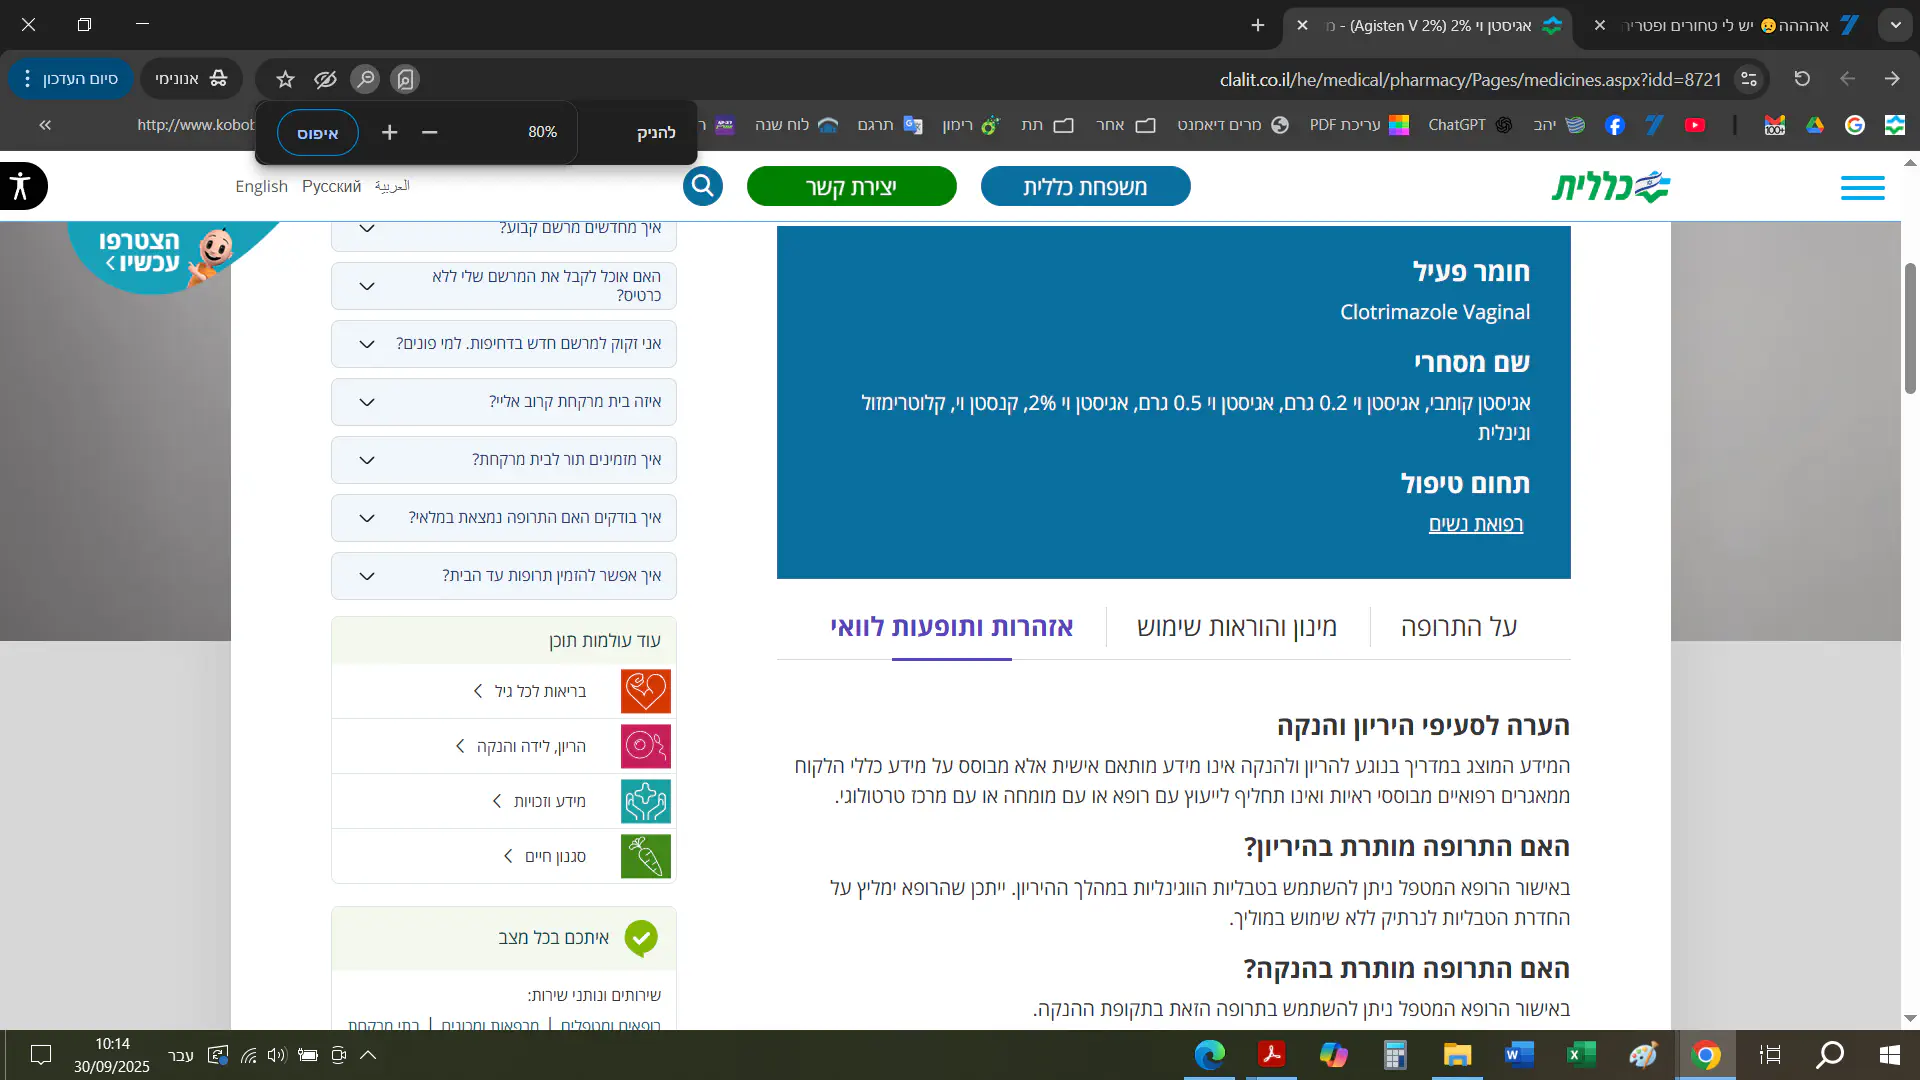This screenshot has width=1920, height=1080.
Task: Decrease zoom with the minus button
Action: [x=430, y=132]
